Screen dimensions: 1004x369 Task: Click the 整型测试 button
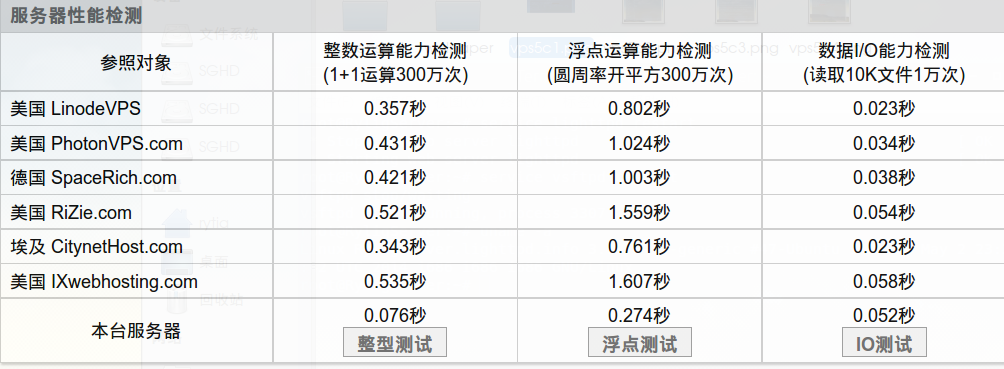point(395,343)
